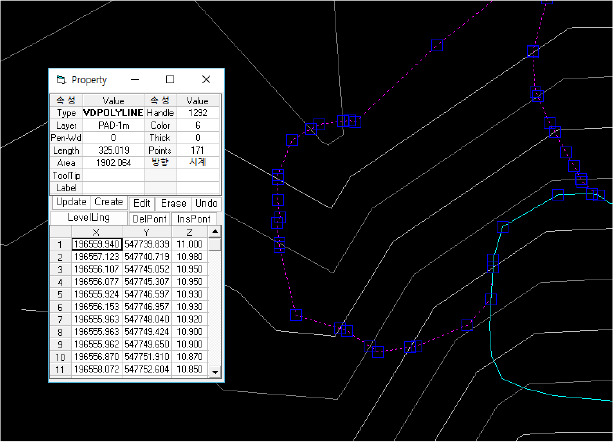Click the Edit button
Screen dimensions: 613x442
coord(142,204)
